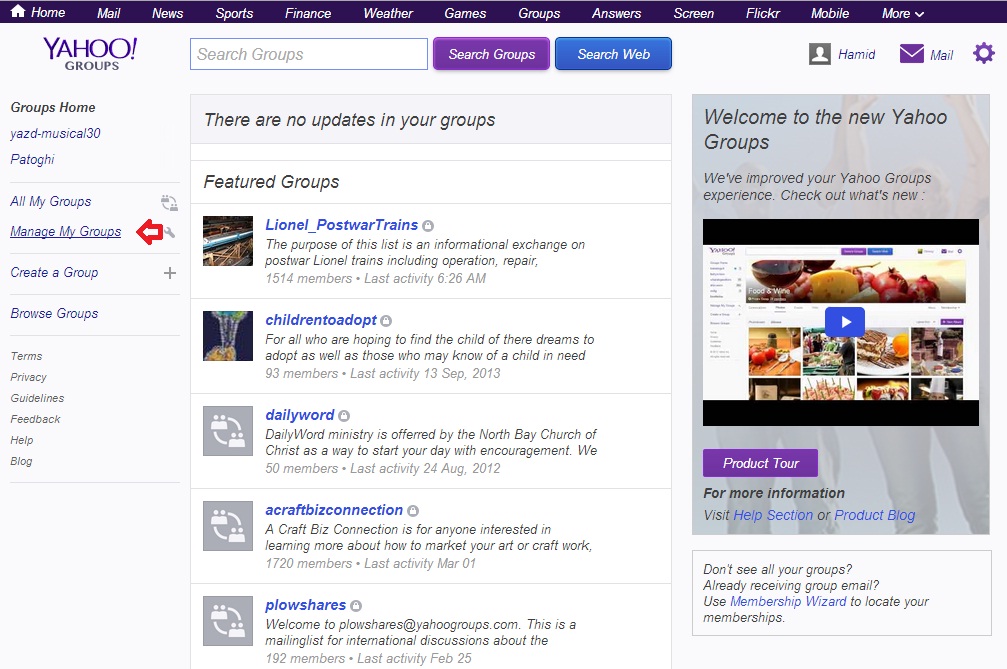Open the Mail envelope icon
The image size is (1007, 669).
click(911, 54)
